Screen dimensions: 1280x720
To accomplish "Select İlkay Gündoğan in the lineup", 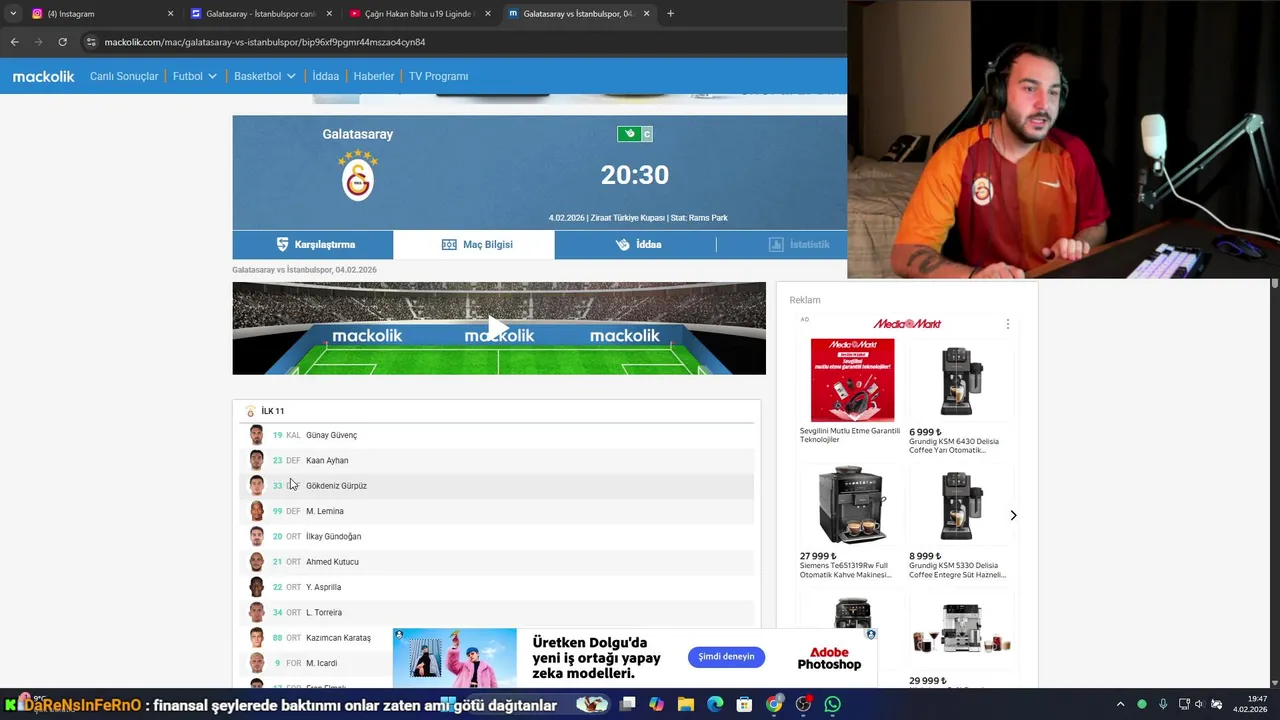I will coord(333,537).
